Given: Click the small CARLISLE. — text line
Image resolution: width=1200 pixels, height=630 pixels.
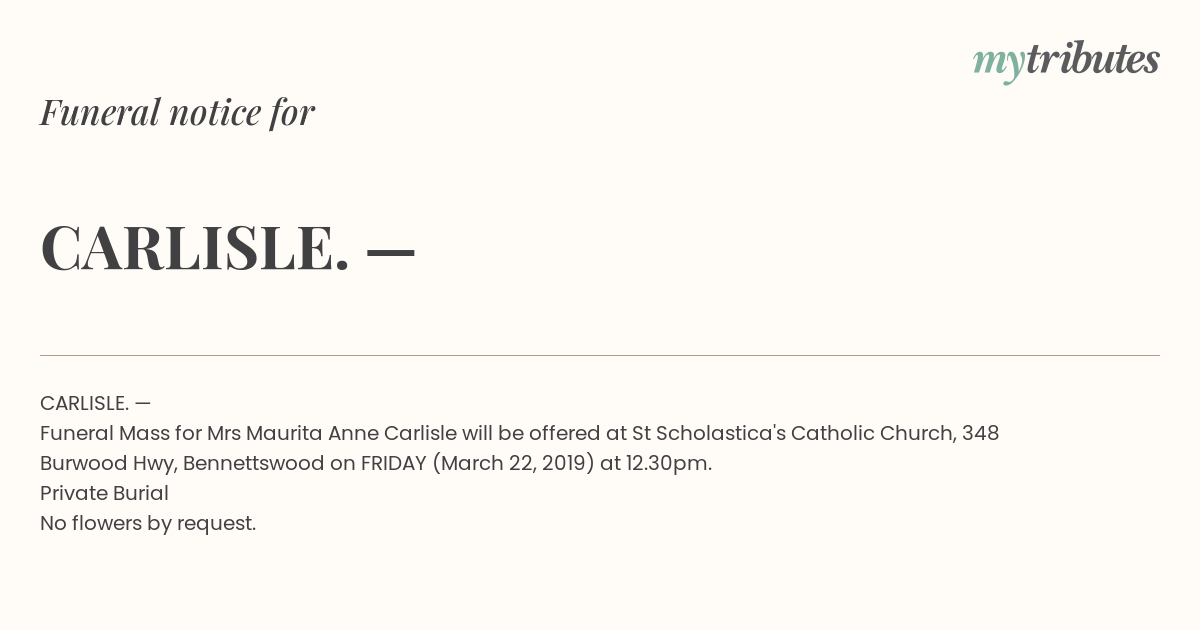Looking at the screenshot, I should pyautogui.click(x=95, y=403).
